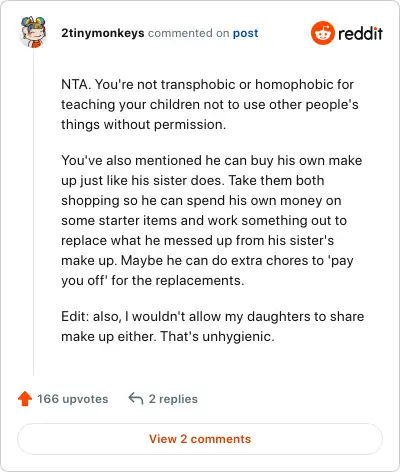Click the reddit wordmark text
This screenshot has height=472, width=400.
[x=360, y=33]
